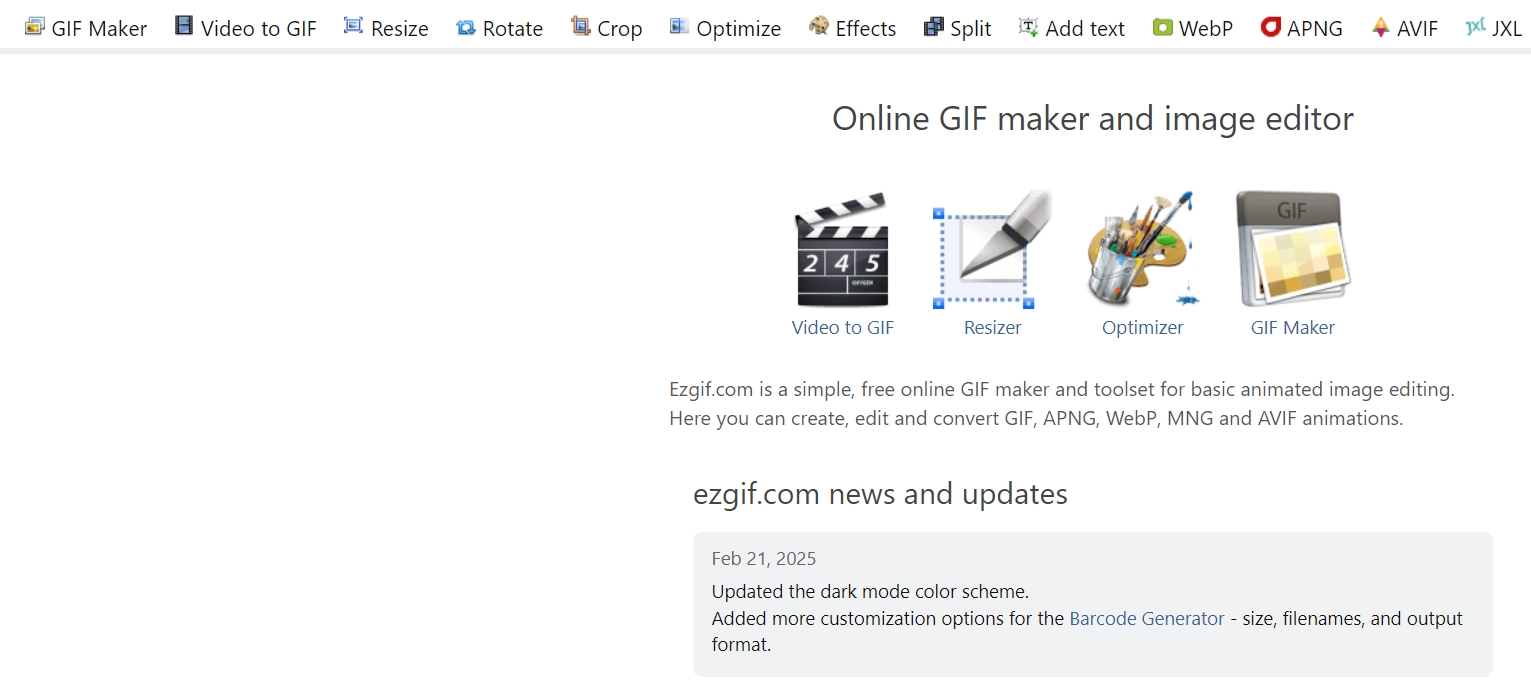Click the large Optimizer paint bucket image
The height and width of the screenshot is (681, 1531).
click(1142, 250)
